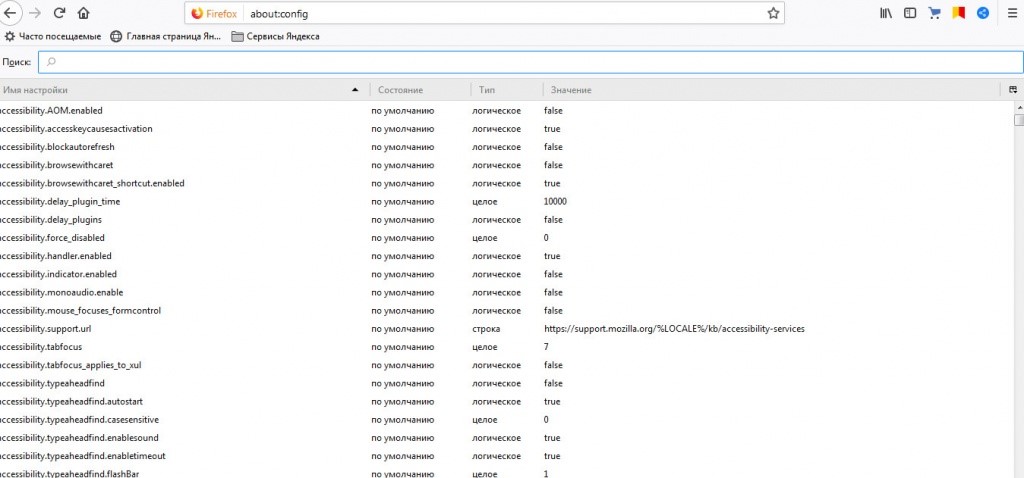
Task: Click the Forward navigation arrow
Action: 35,14
